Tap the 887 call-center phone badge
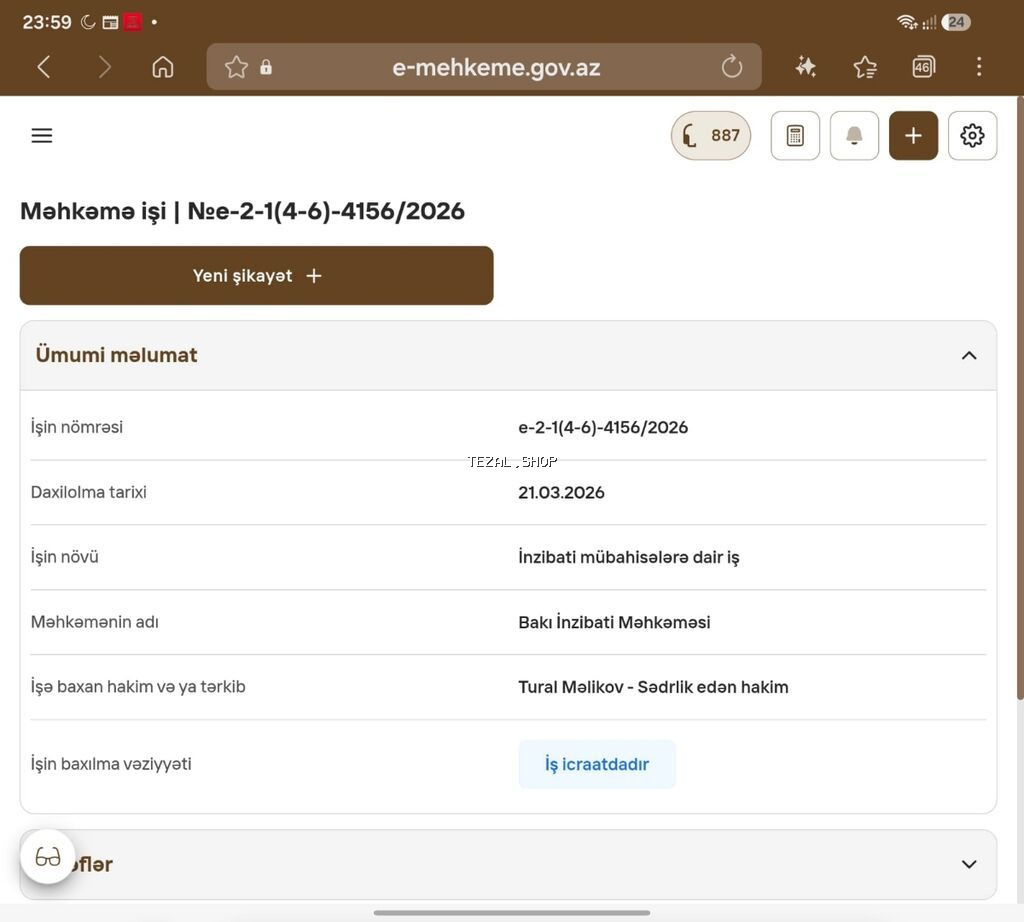1024x922 pixels. point(711,135)
